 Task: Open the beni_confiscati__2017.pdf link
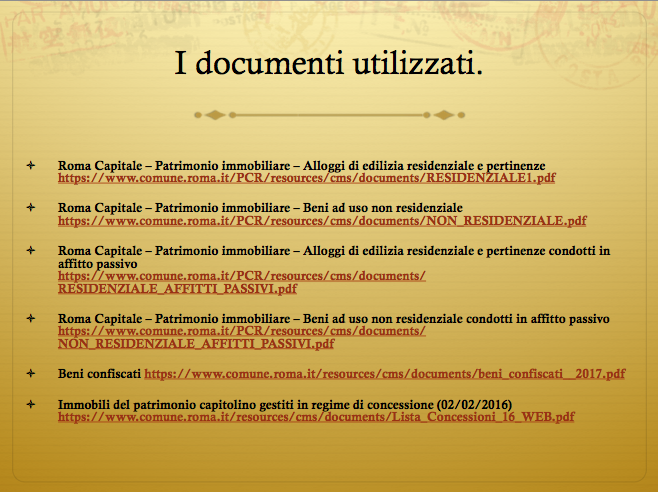[x=385, y=374]
